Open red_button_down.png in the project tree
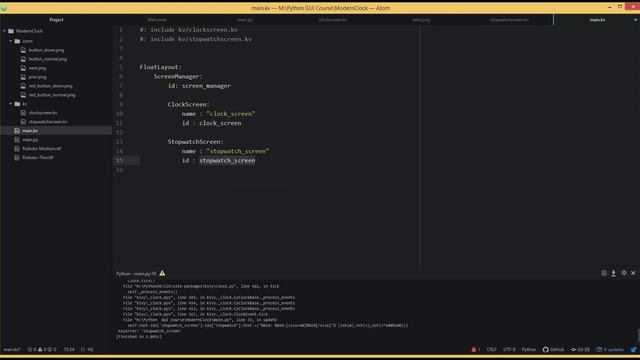This screenshot has height=360, width=640. (51, 86)
